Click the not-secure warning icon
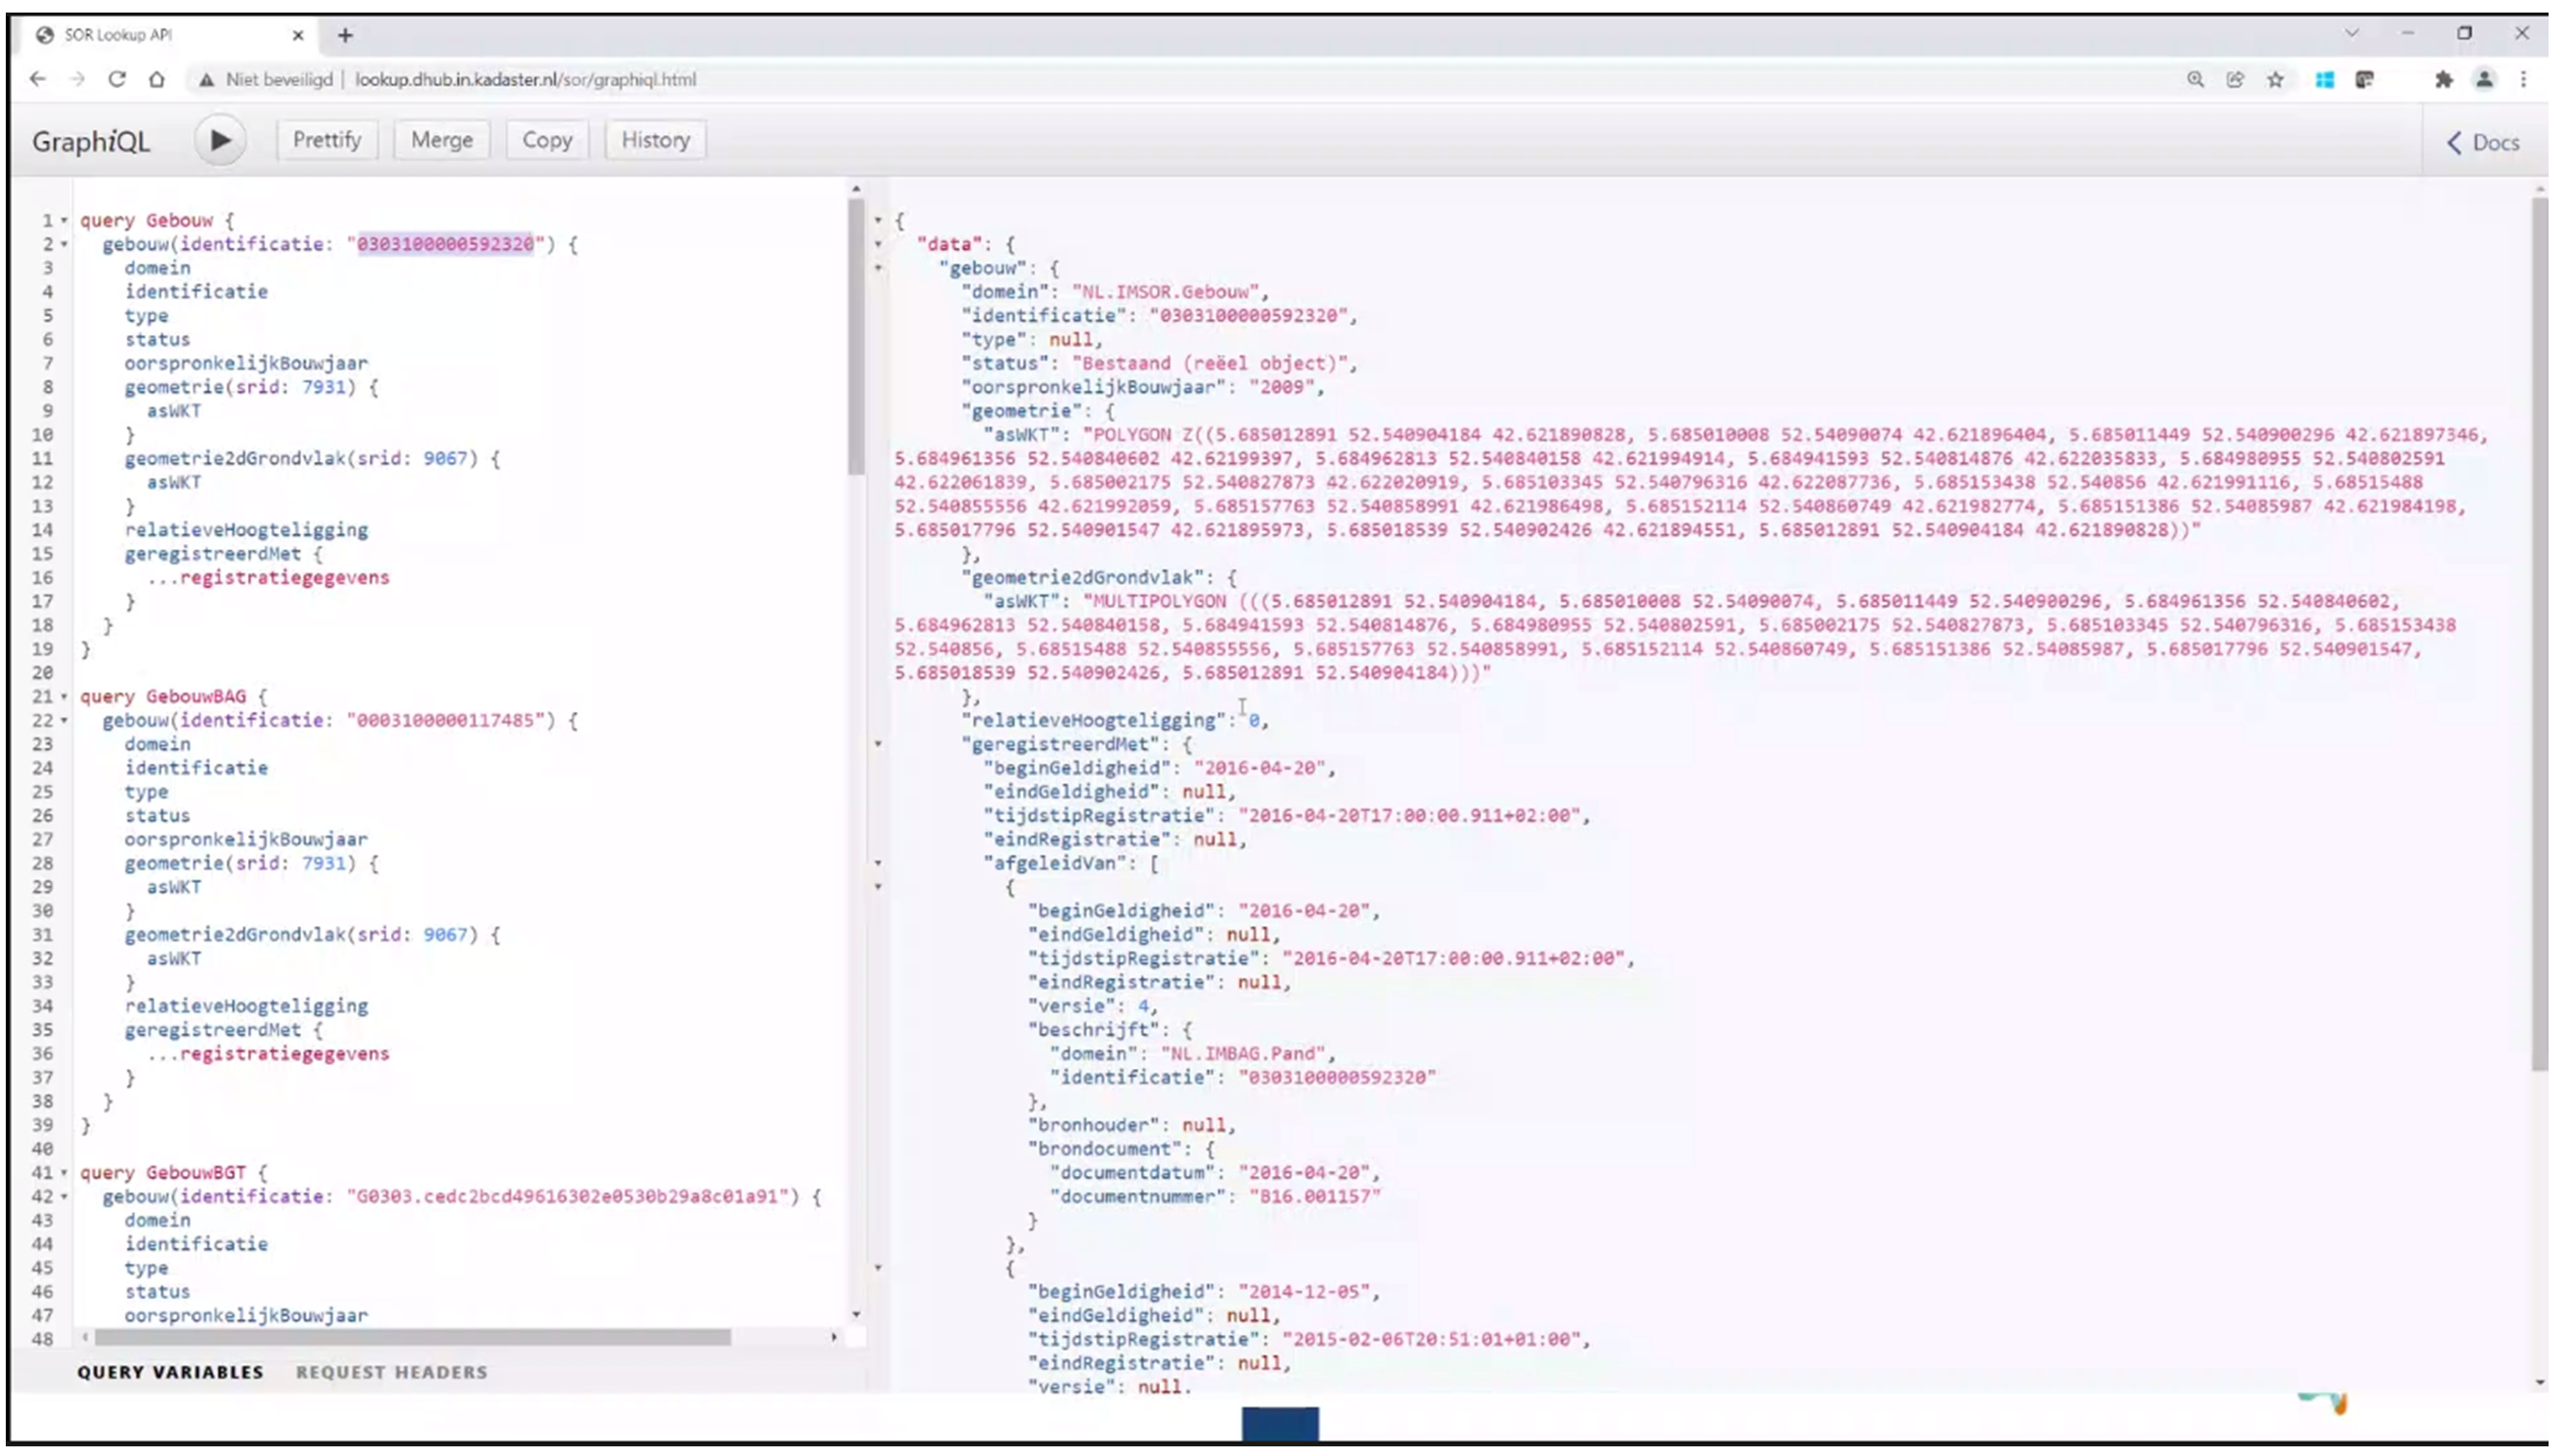Screen dimensions: 2564x1456 pyautogui.click(x=206, y=79)
